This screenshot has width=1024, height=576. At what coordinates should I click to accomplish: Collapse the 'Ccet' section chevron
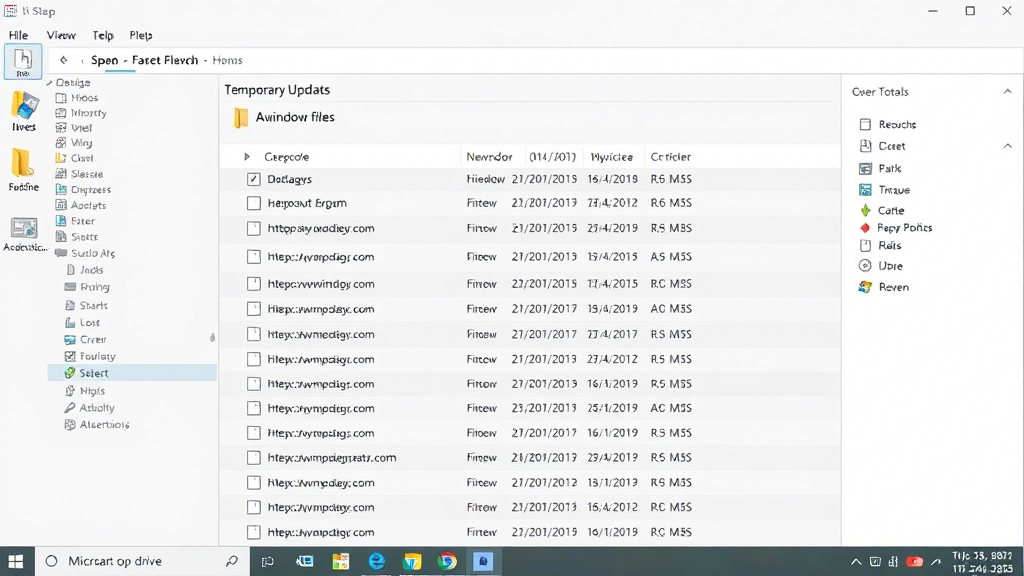click(x=1008, y=146)
